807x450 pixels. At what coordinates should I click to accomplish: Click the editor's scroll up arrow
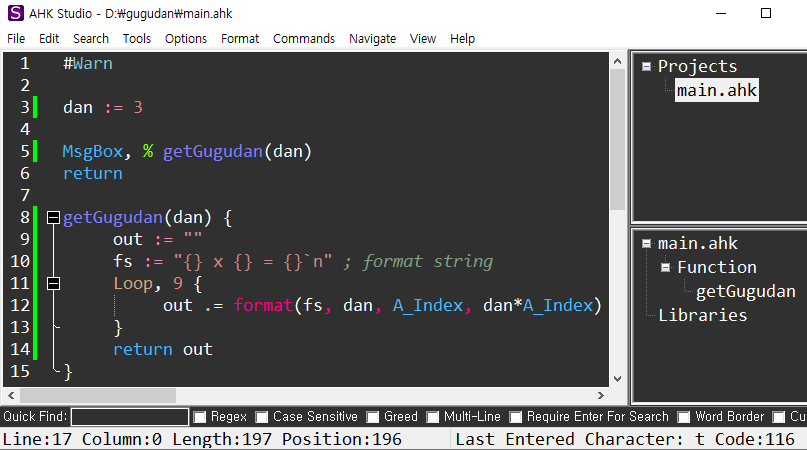pyautogui.click(x=617, y=61)
